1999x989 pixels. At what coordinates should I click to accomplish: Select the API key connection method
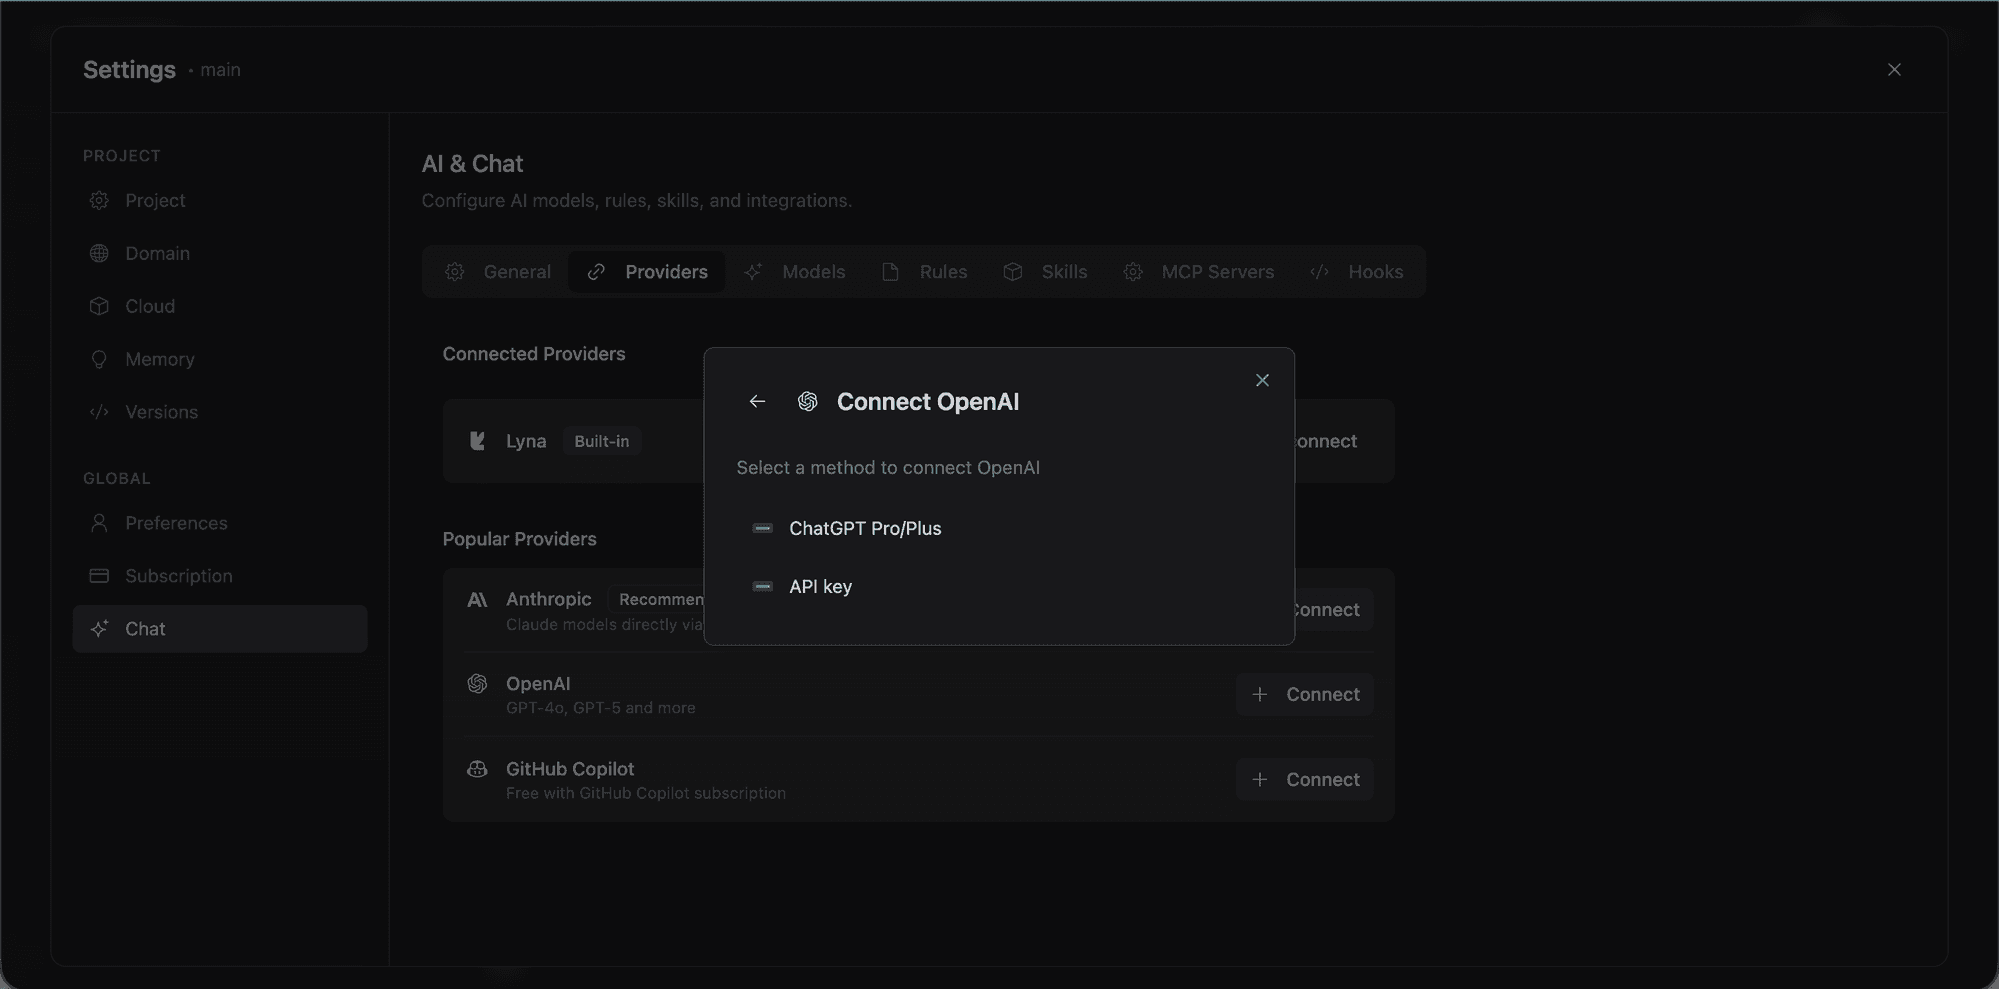[x=820, y=586]
